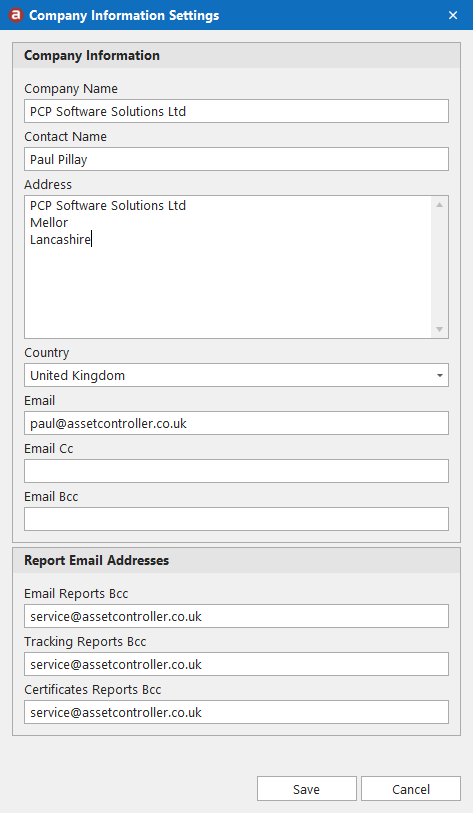The image size is (473, 813).
Task: Close the Company Information Settings dialog
Action: [453, 15]
